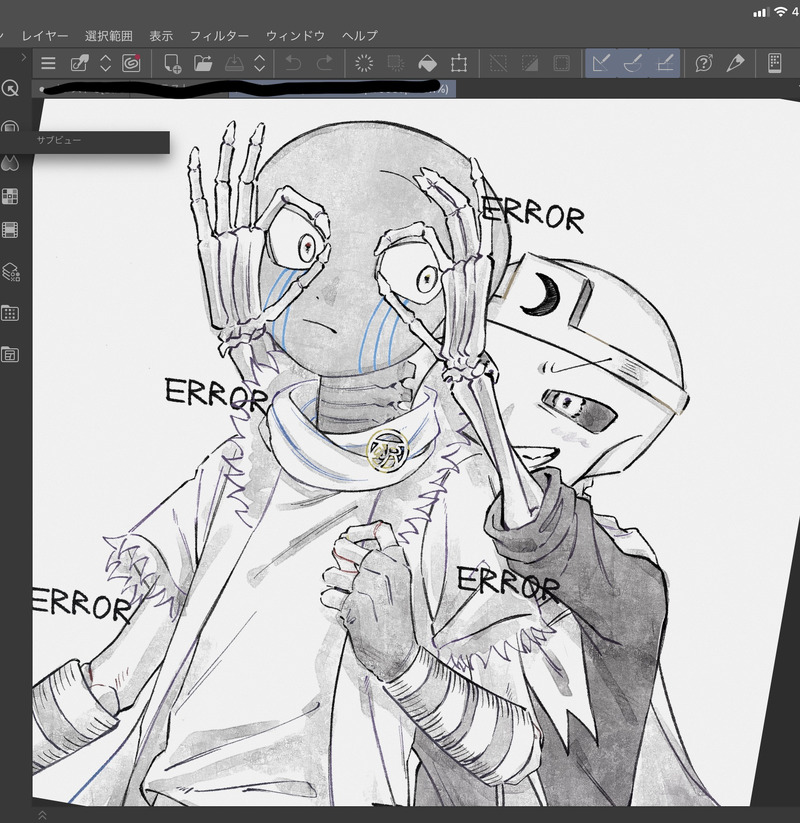This screenshot has width=800, height=823.
Task: Expand the up/down arrows beside the Save icon
Action: pyautogui.click(x=260, y=64)
